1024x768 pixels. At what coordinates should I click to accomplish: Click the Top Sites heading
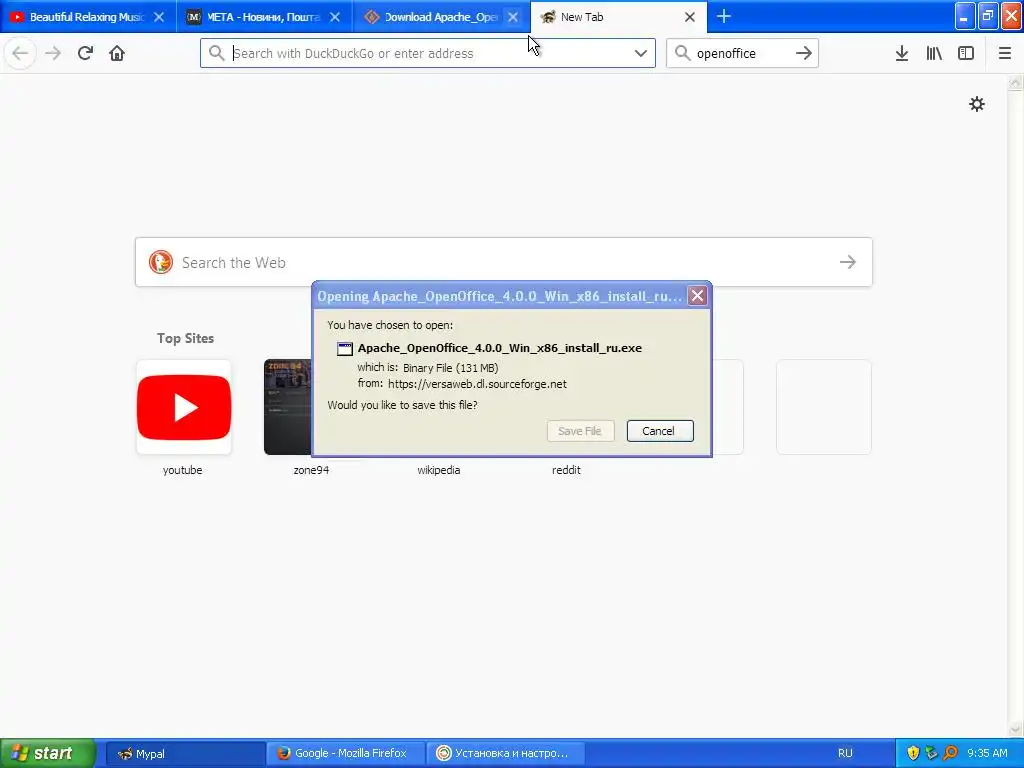pos(185,338)
